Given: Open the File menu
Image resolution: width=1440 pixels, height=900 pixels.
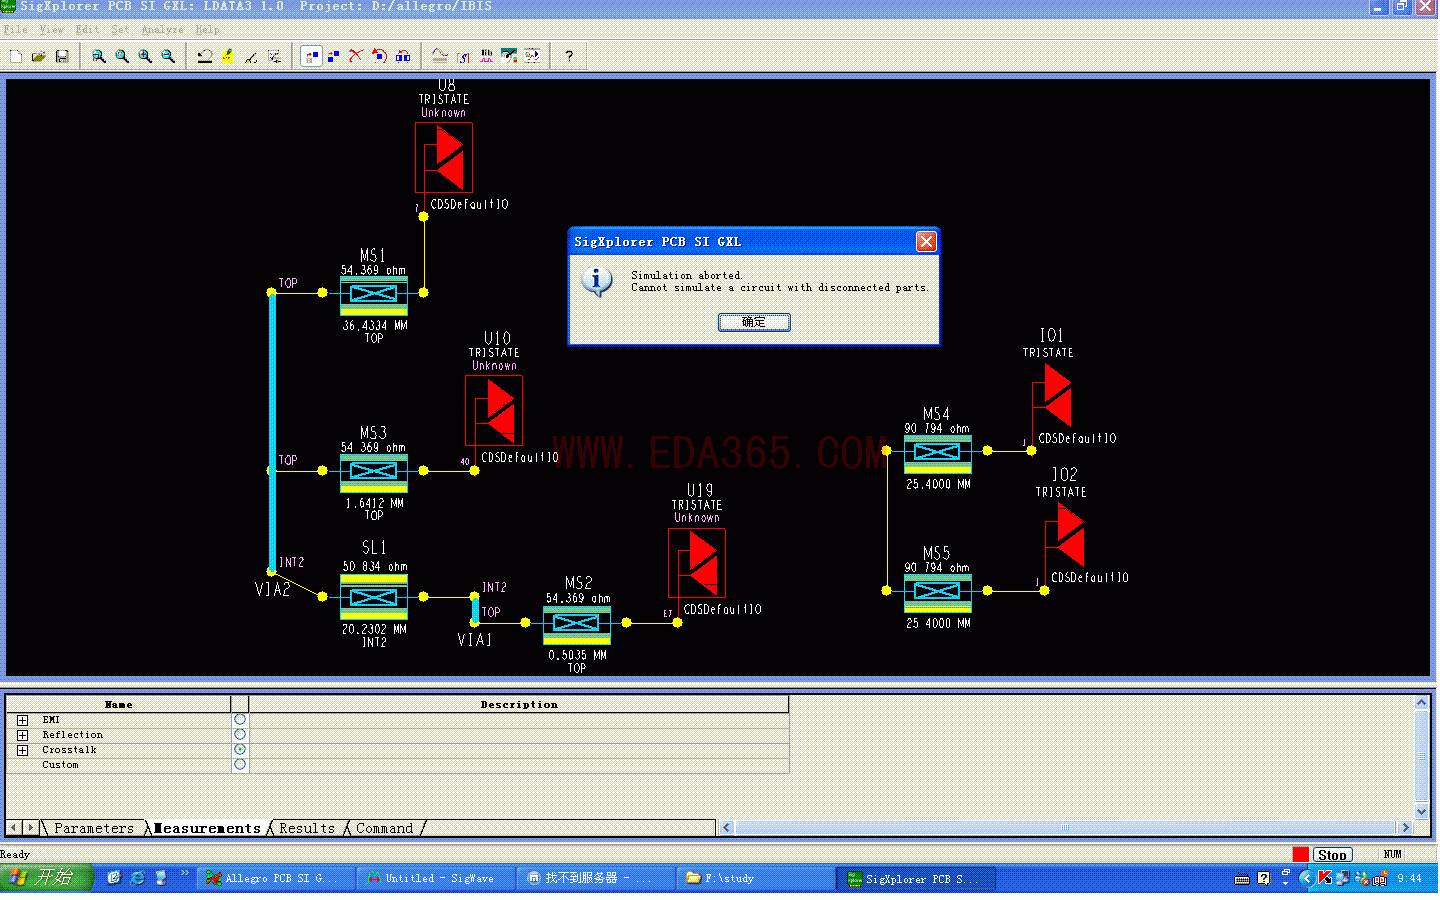Looking at the screenshot, I should (x=16, y=30).
